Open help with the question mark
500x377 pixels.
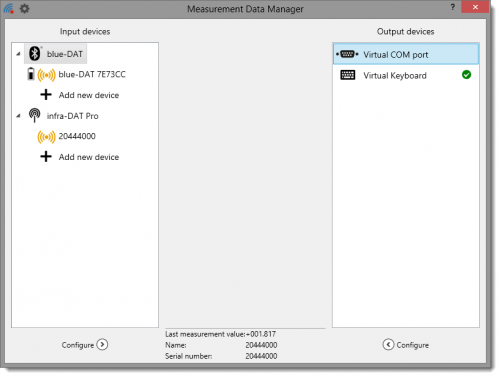tap(452, 7)
